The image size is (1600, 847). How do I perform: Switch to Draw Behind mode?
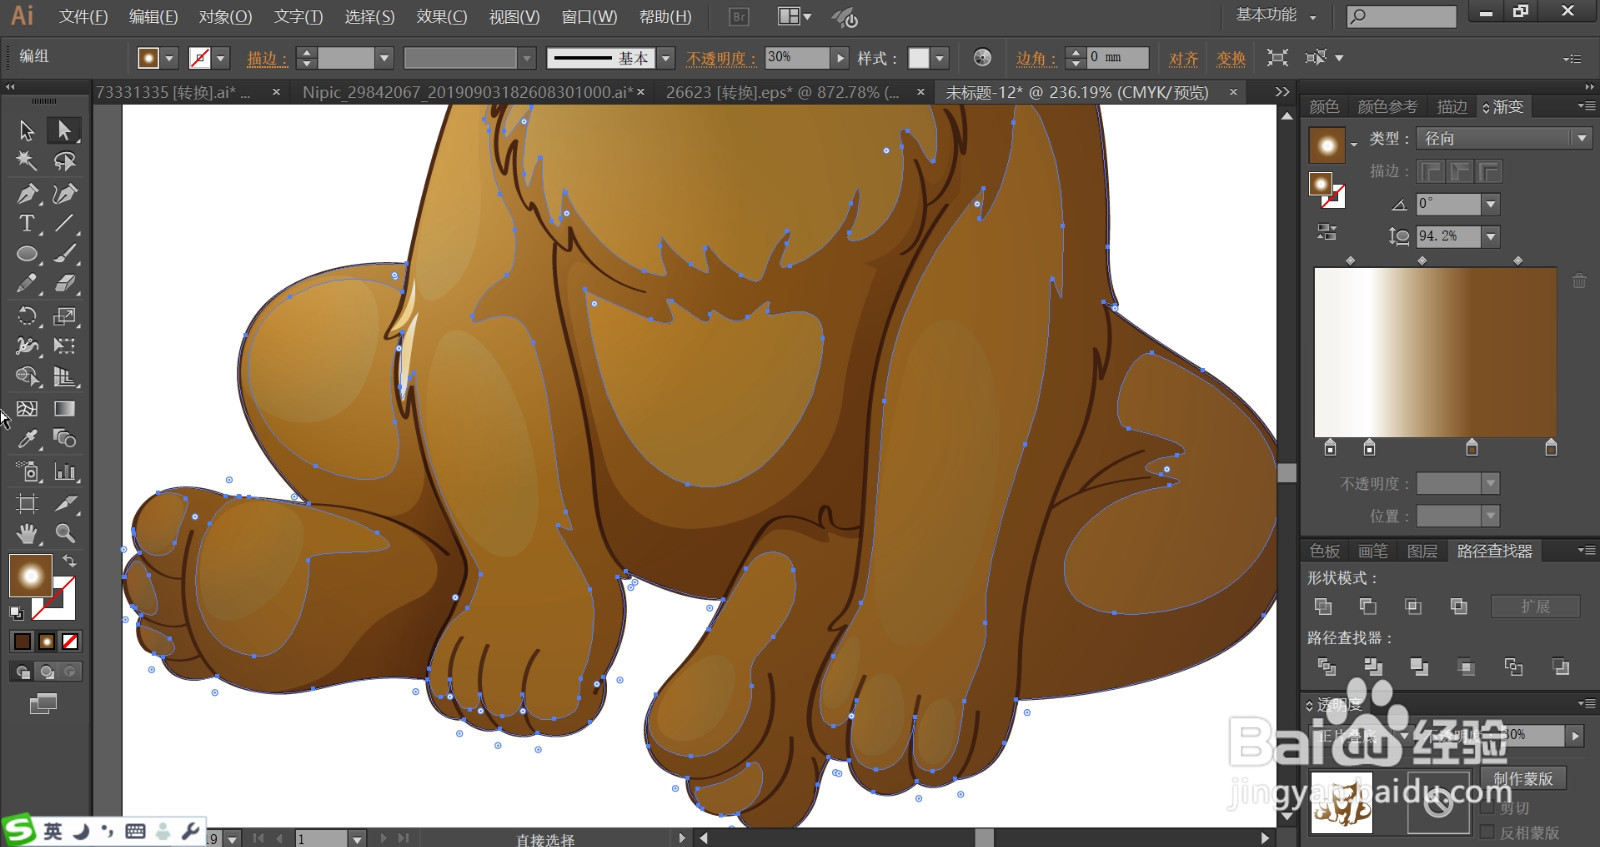46,672
